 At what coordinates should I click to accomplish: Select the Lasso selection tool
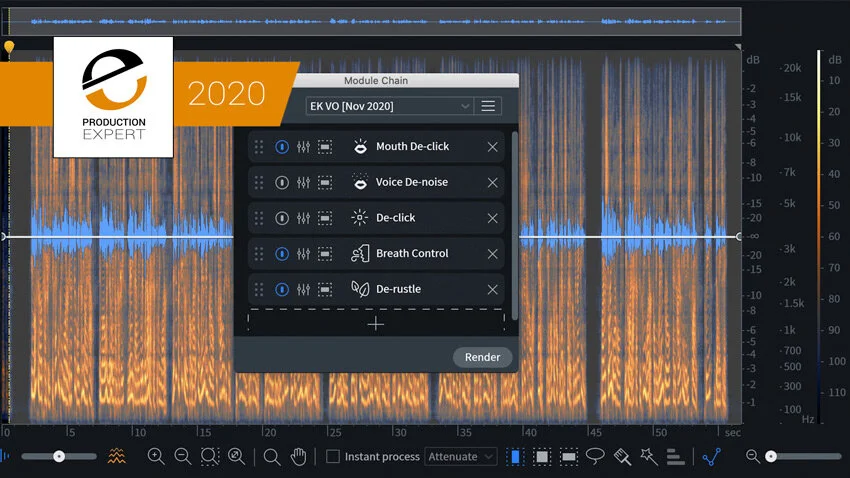[595, 456]
